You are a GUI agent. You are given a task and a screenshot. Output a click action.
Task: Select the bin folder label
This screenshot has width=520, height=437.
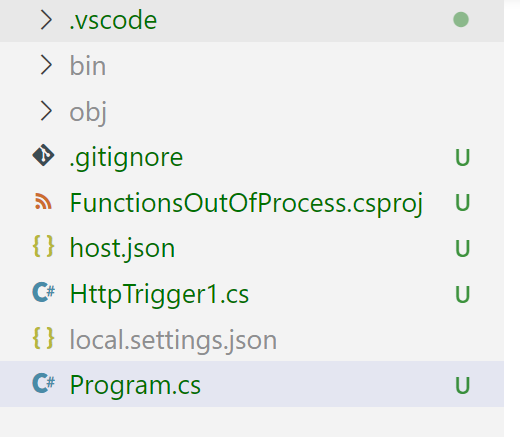pyautogui.click(x=88, y=66)
